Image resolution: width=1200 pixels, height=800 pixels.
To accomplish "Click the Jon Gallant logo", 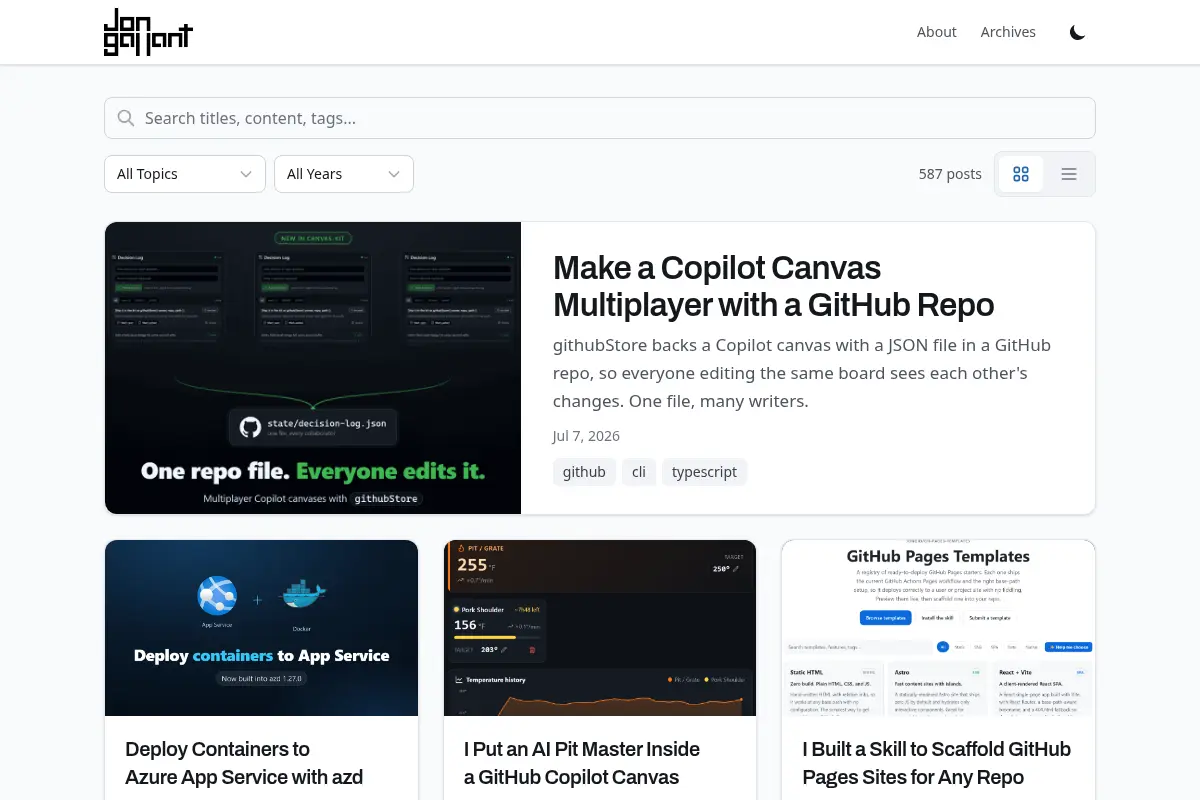I will tap(148, 32).
